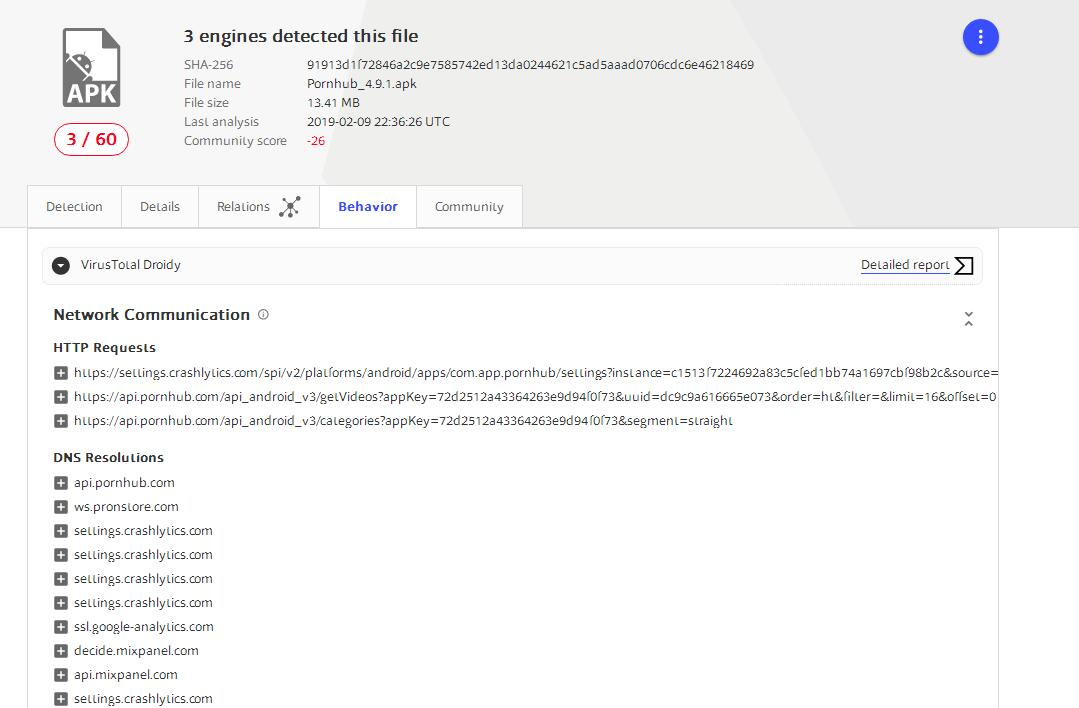Click the api_android_v3/categories URL text
The height and width of the screenshot is (708, 1079).
point(403,421)
